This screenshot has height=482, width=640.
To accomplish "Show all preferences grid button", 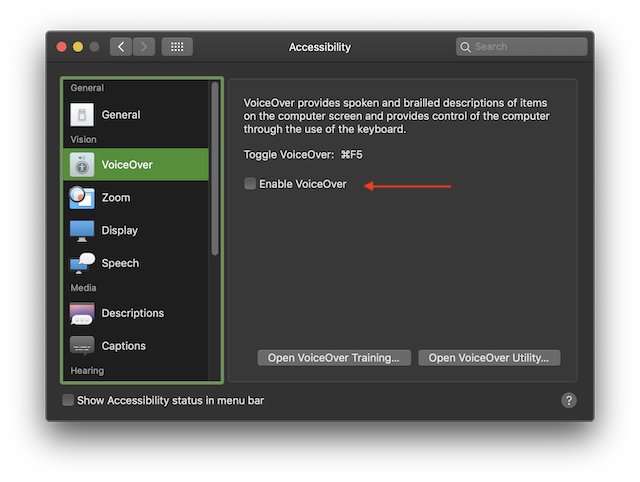I will [177, 47].
